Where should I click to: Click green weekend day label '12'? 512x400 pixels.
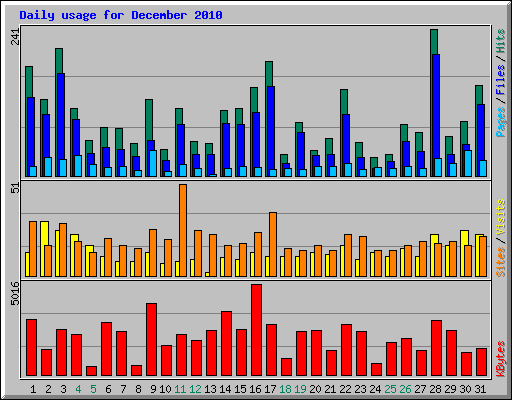[x=195, y=389]
